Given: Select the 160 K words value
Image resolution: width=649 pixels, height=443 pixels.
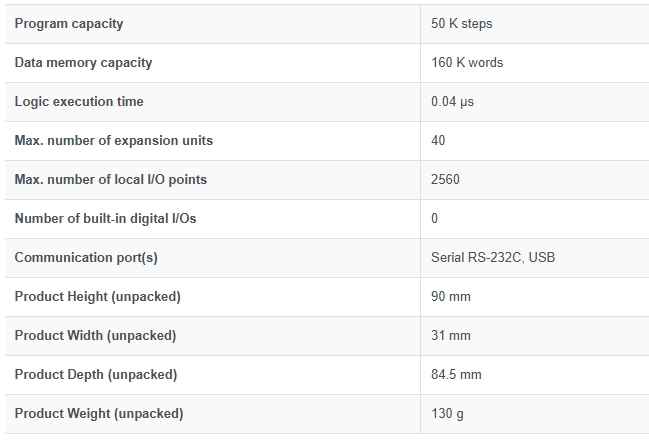Looking at the screenshot, I should coord(467,63).
